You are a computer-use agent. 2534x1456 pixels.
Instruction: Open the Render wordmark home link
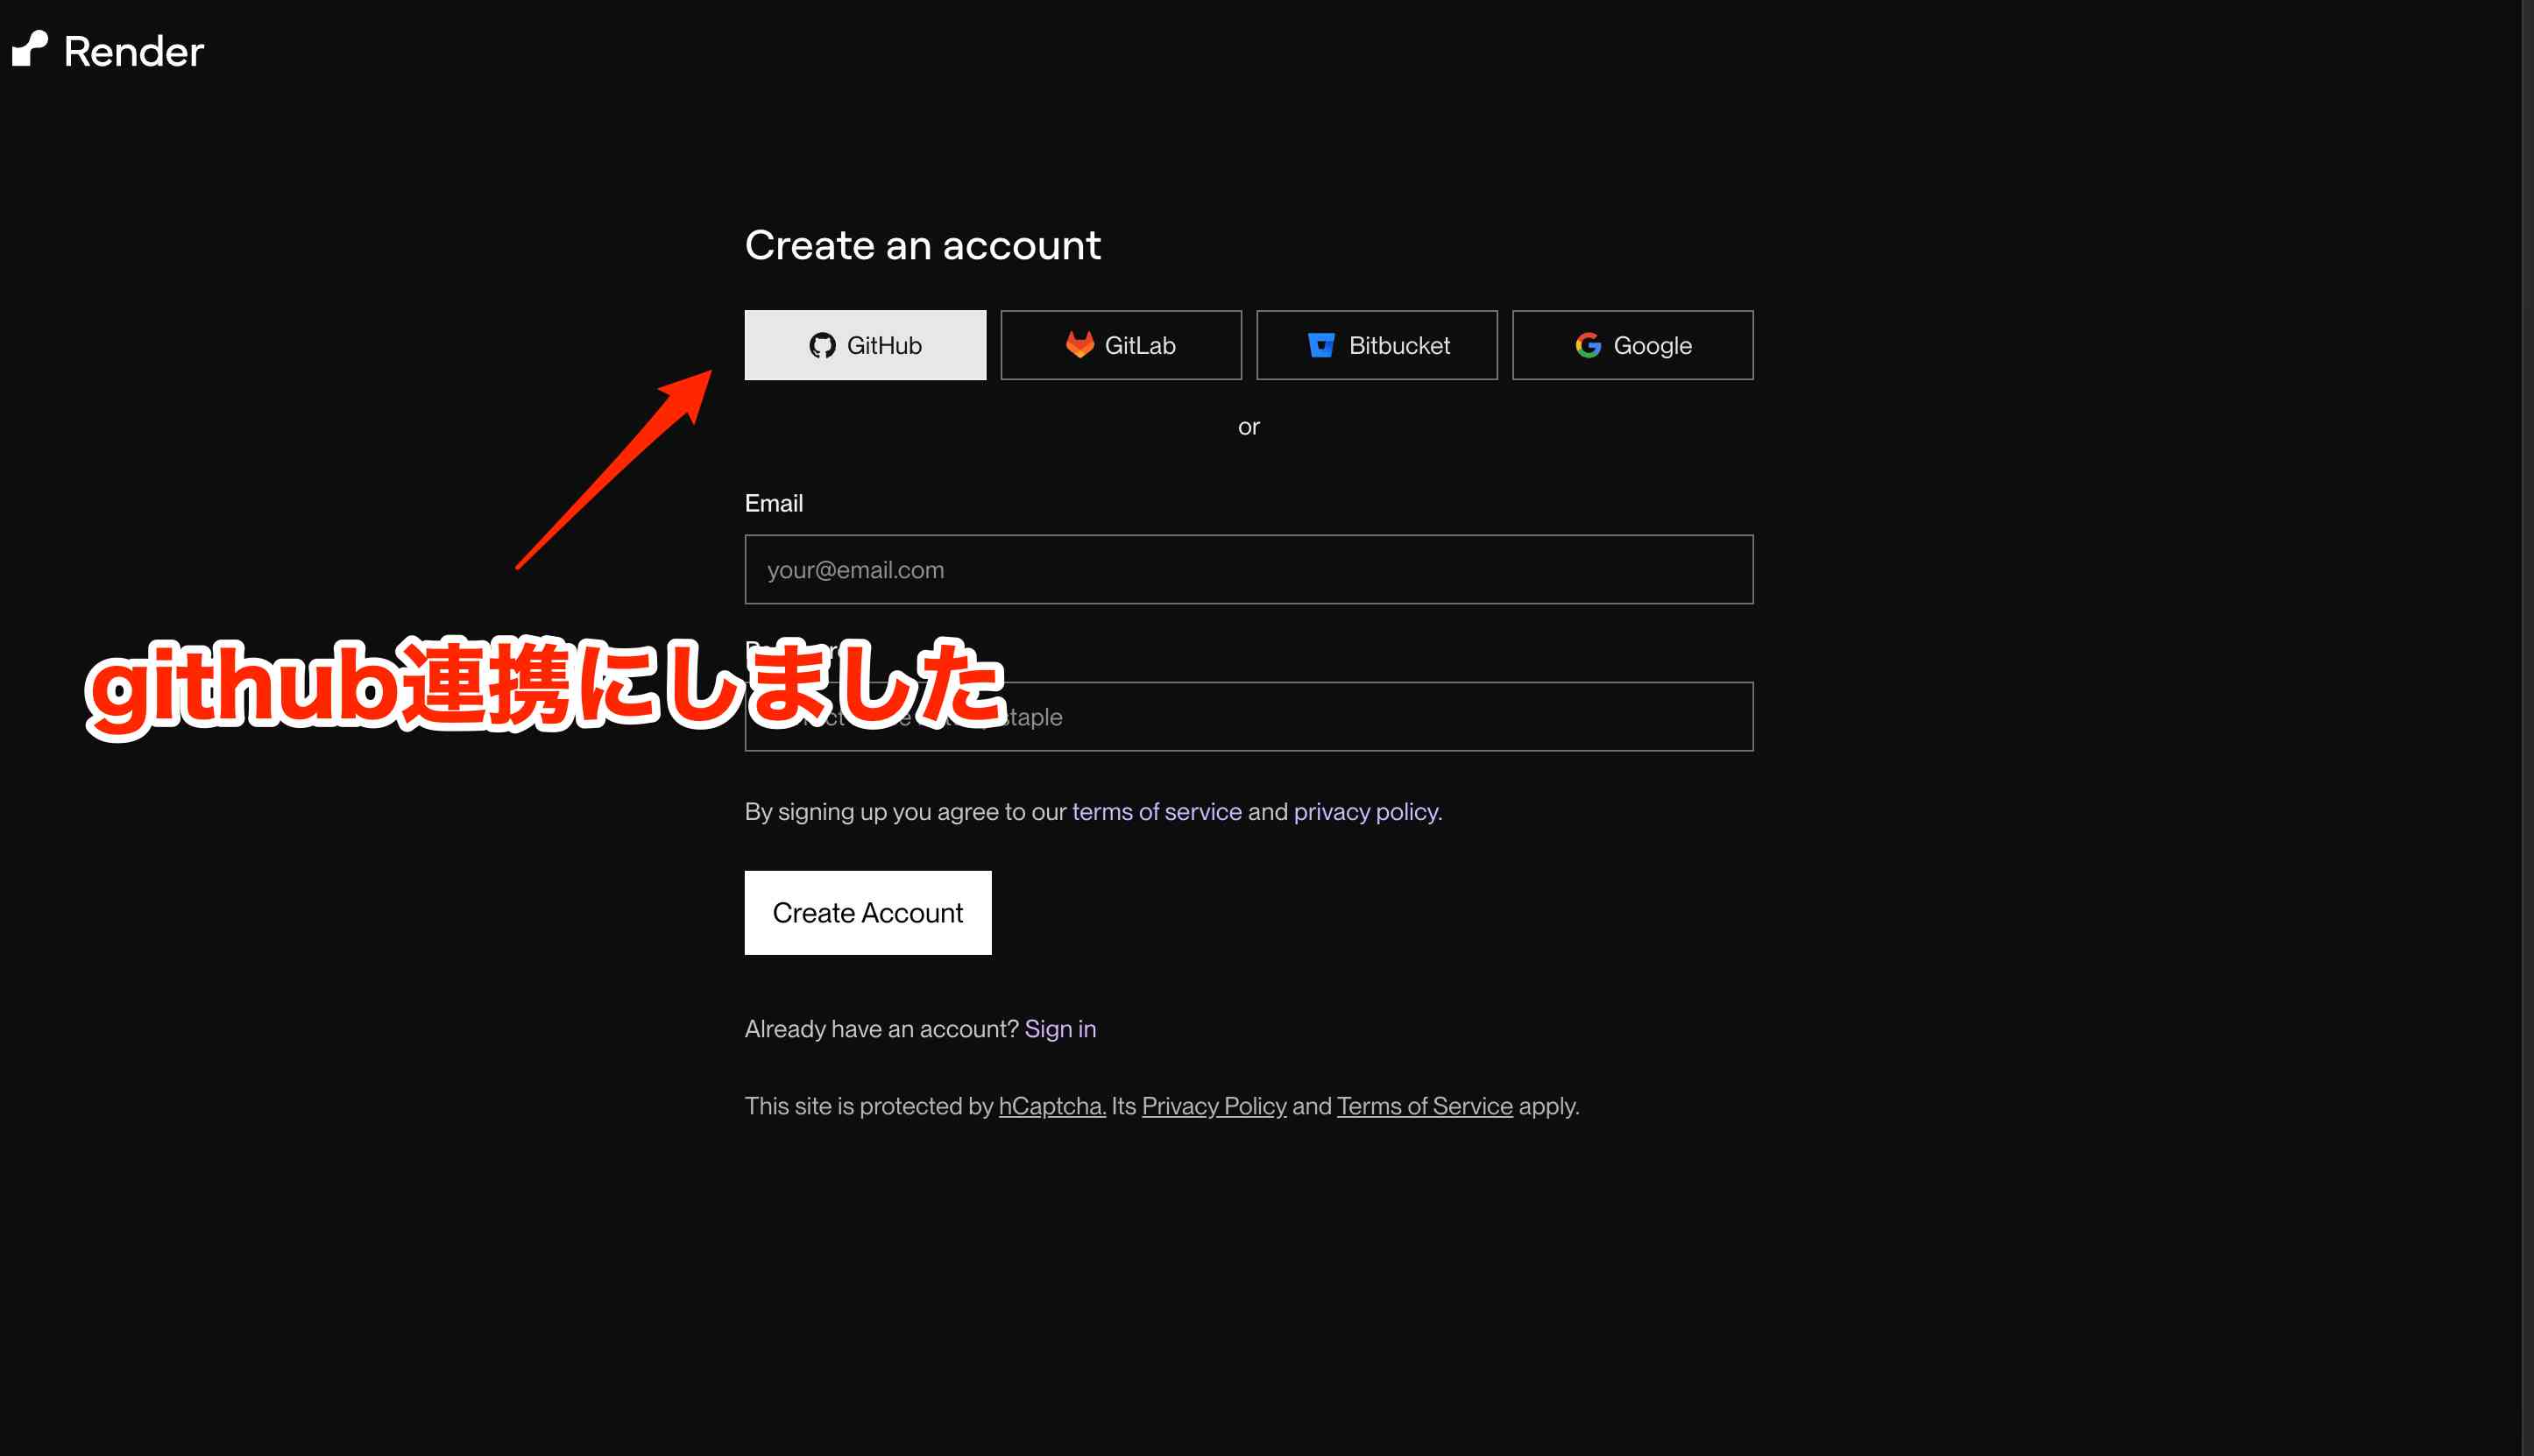coord(133,51)
